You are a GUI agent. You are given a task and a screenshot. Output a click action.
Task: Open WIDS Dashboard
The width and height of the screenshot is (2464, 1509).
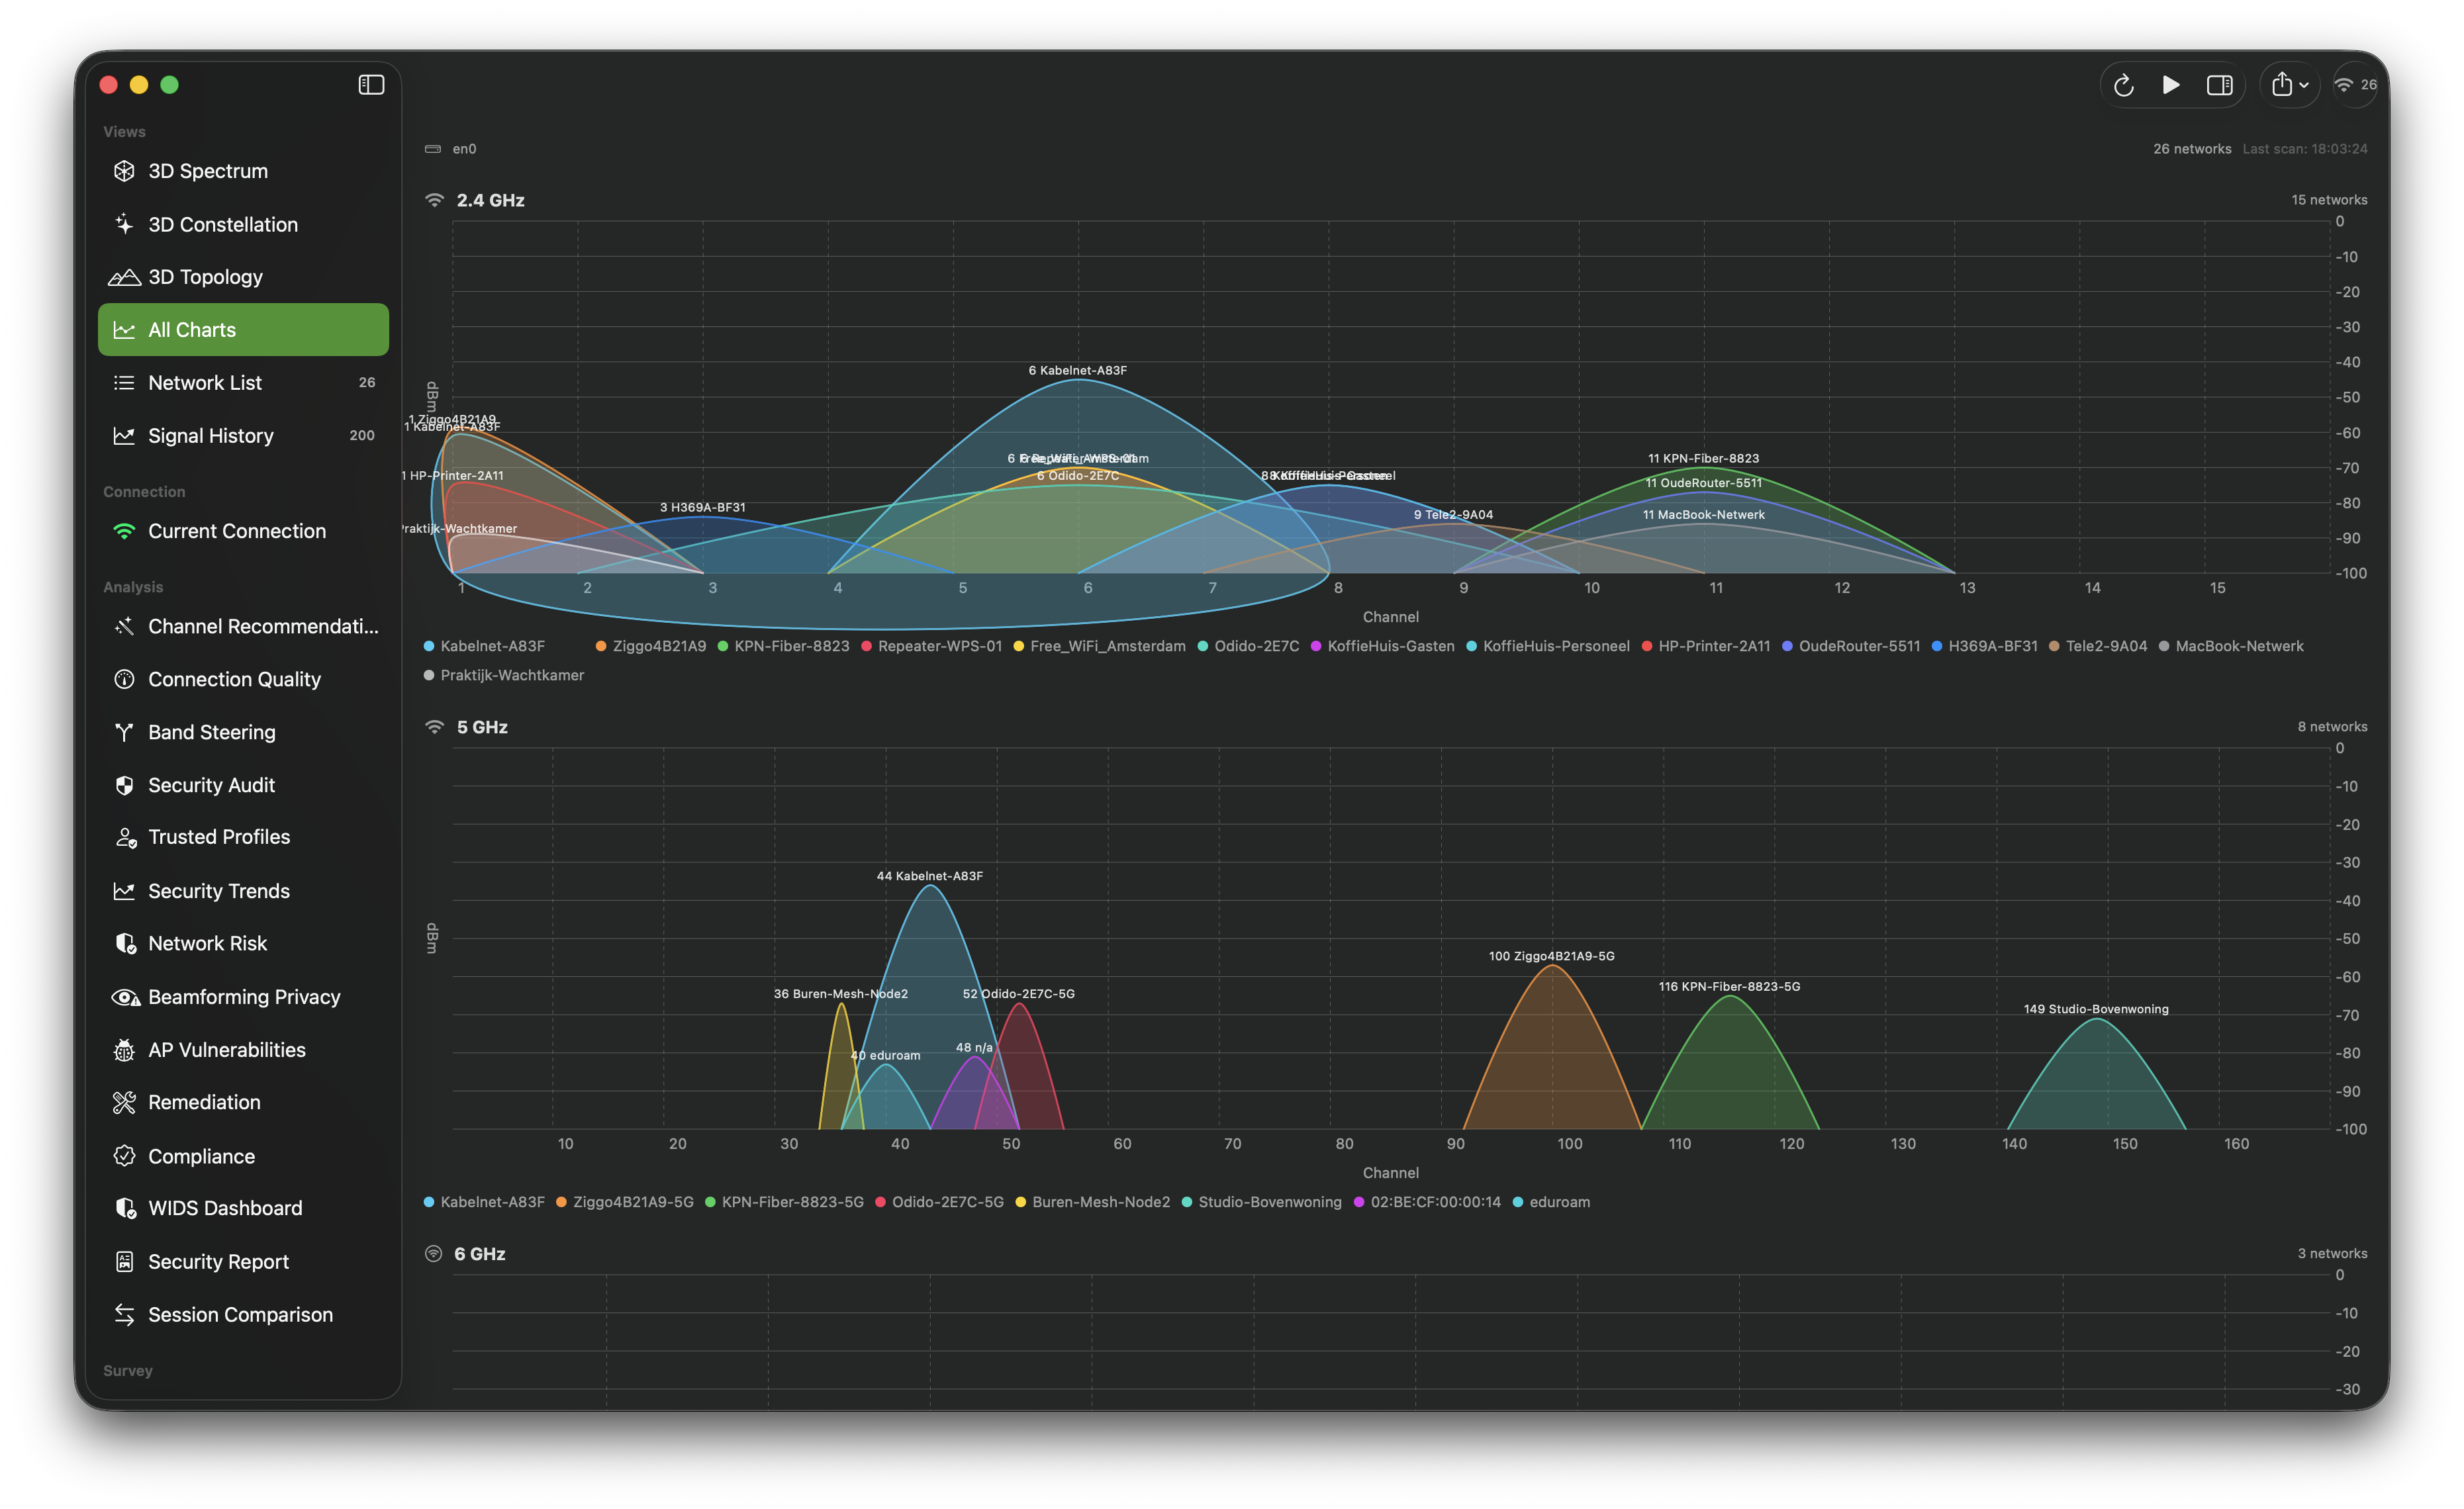pyautogui.click(x=243, y=1208)
